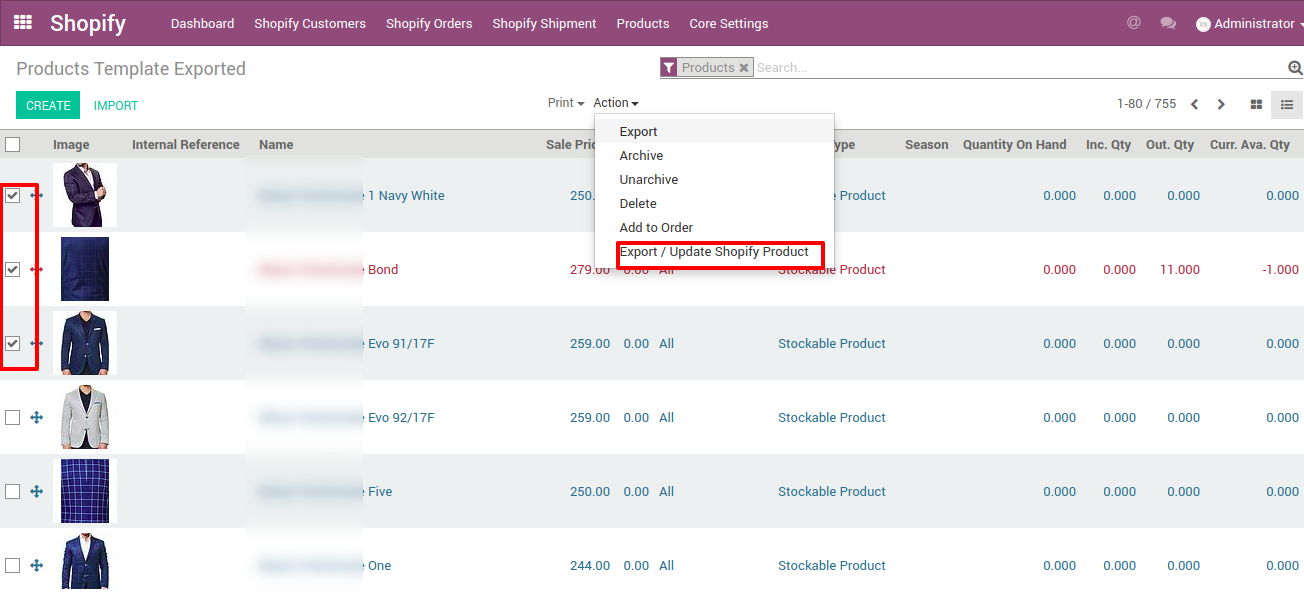1304x615 pixels.
Task: Go to previous page arrow
Action: 1194,104
